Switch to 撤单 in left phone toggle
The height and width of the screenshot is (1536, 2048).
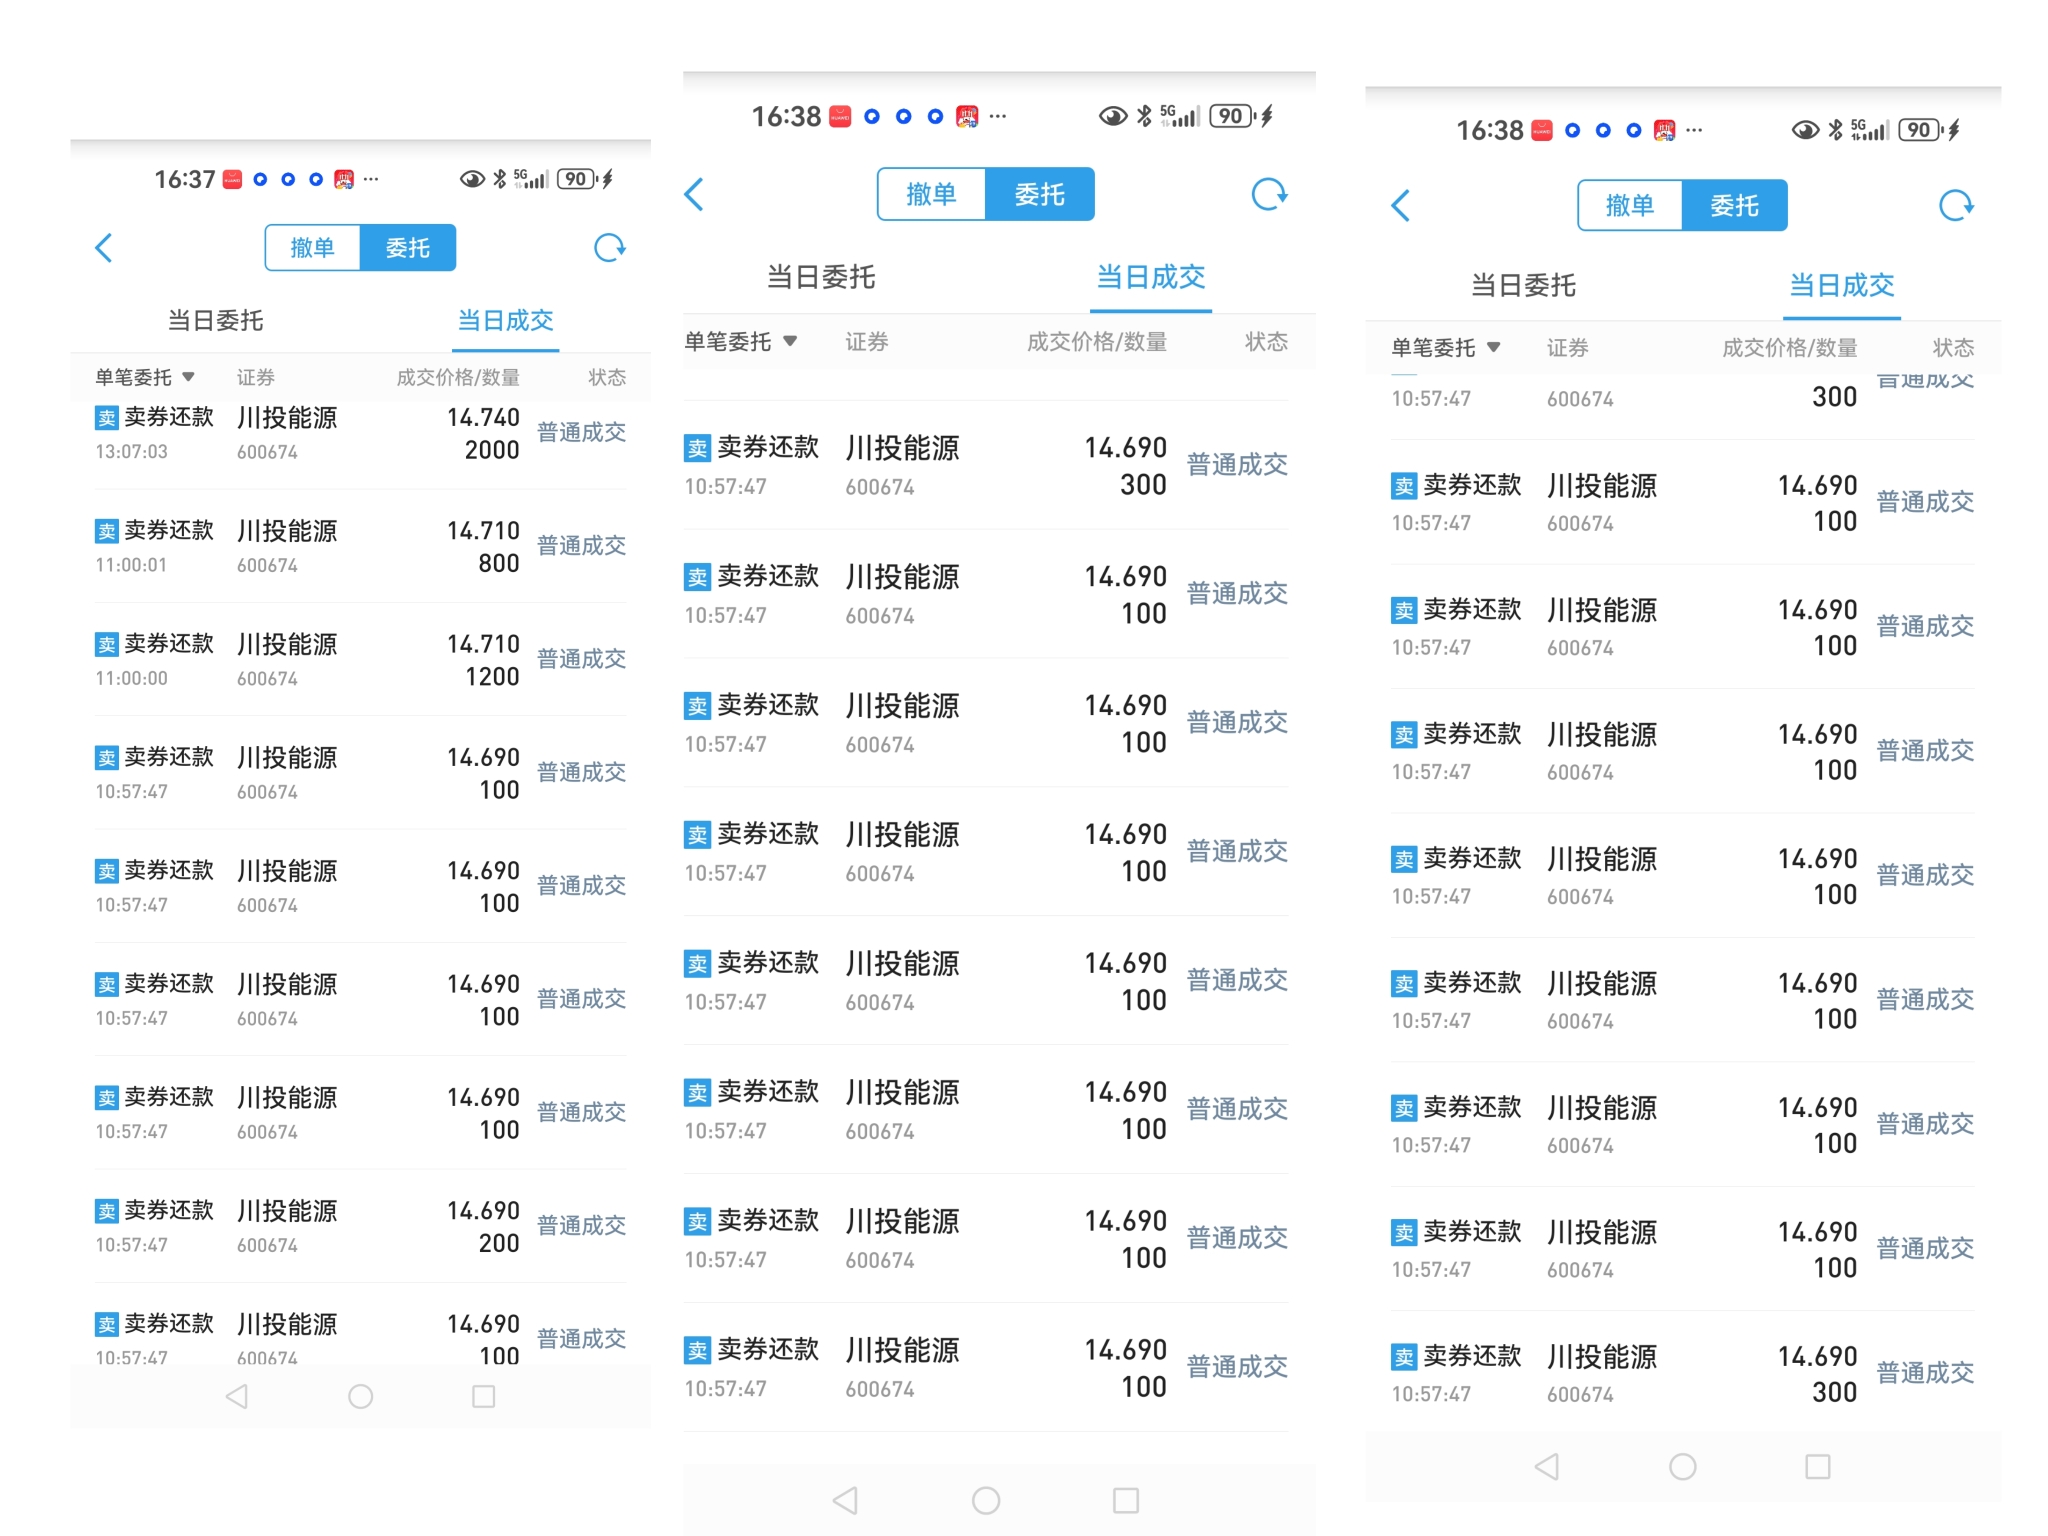point(312,248)
